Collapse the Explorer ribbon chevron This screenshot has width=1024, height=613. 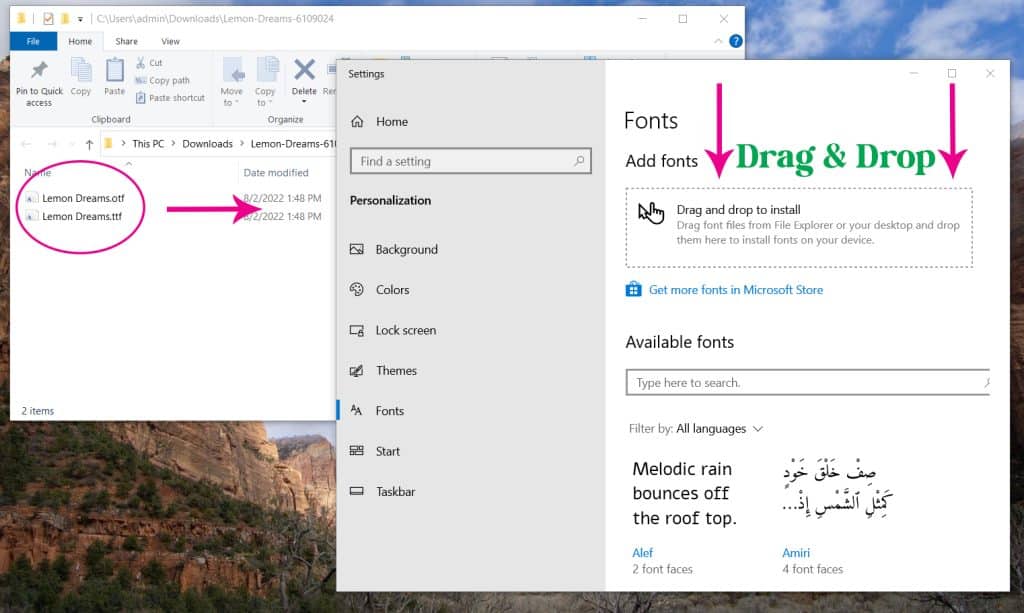pyautogui.click(x=718, y=41)
